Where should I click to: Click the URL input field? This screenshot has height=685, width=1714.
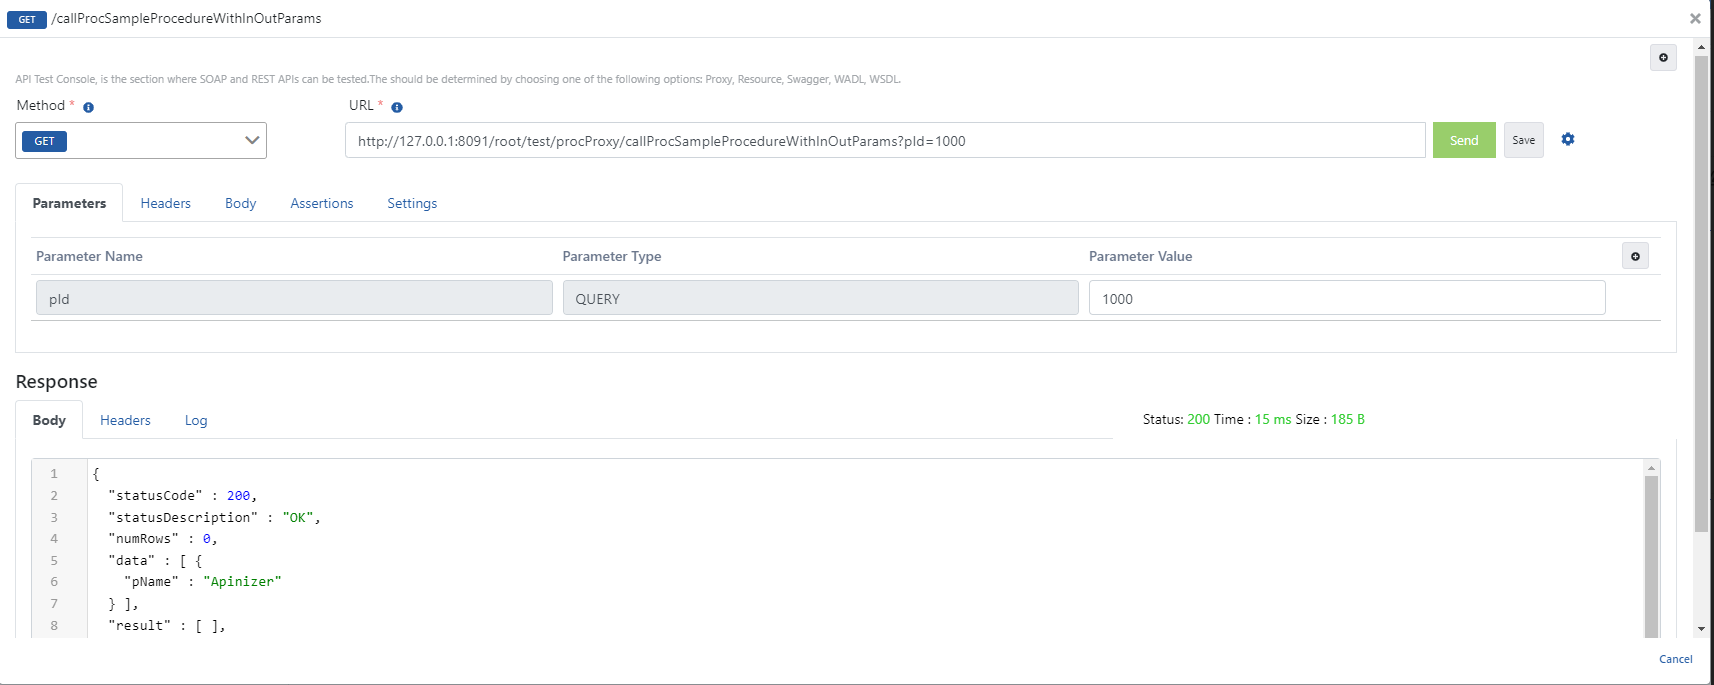coord(884,141)
